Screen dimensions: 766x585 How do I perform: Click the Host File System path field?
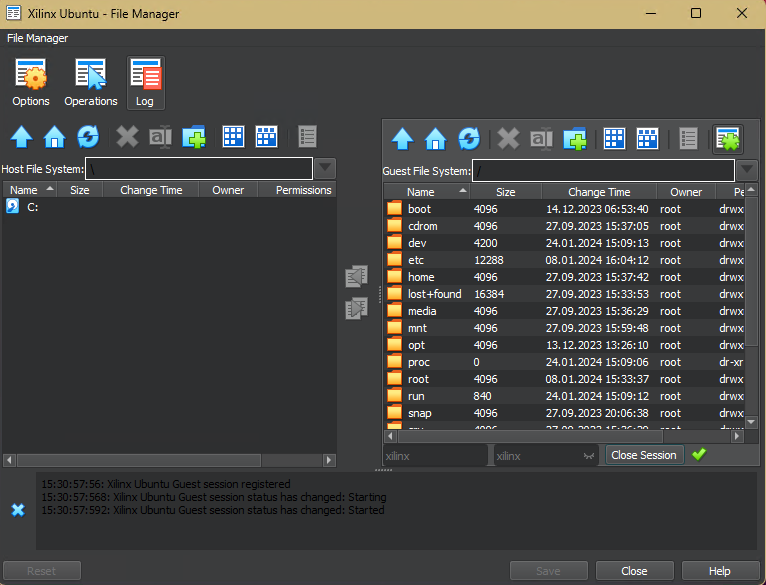click(x=199, y=169)
